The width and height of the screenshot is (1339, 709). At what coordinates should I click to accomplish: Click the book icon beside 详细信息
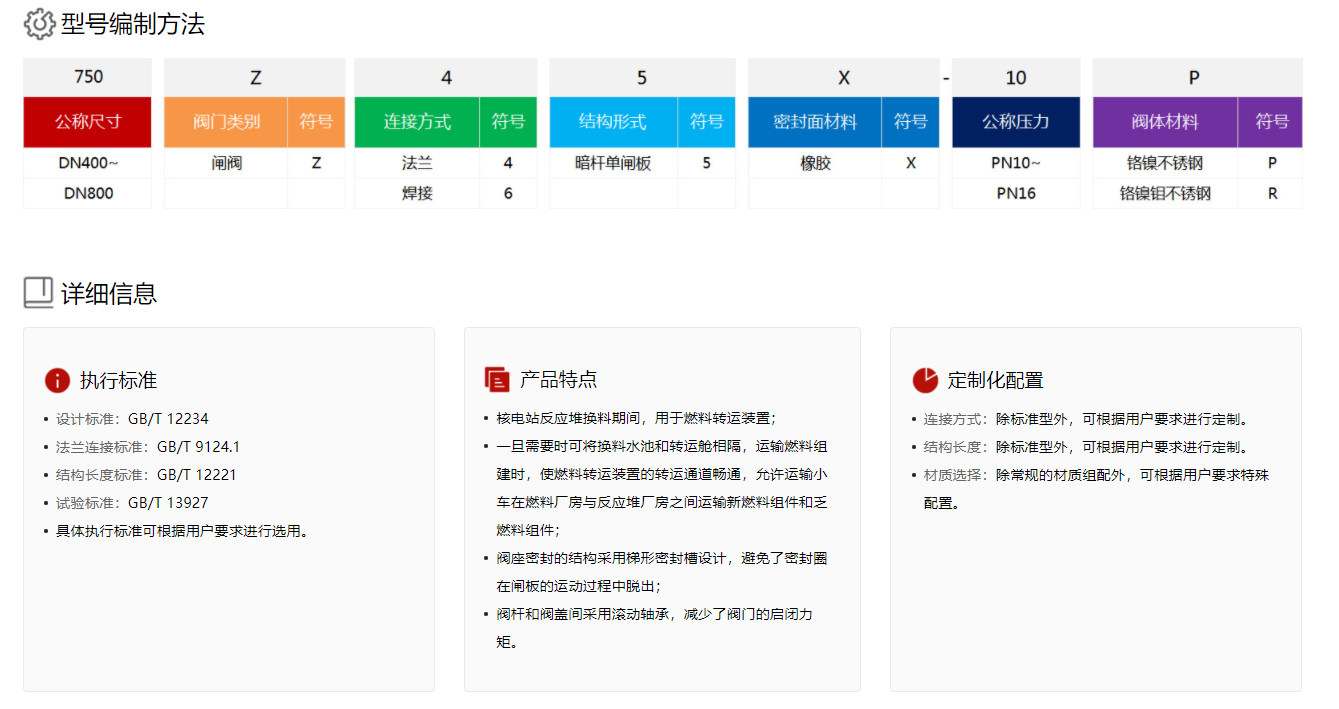37,293
